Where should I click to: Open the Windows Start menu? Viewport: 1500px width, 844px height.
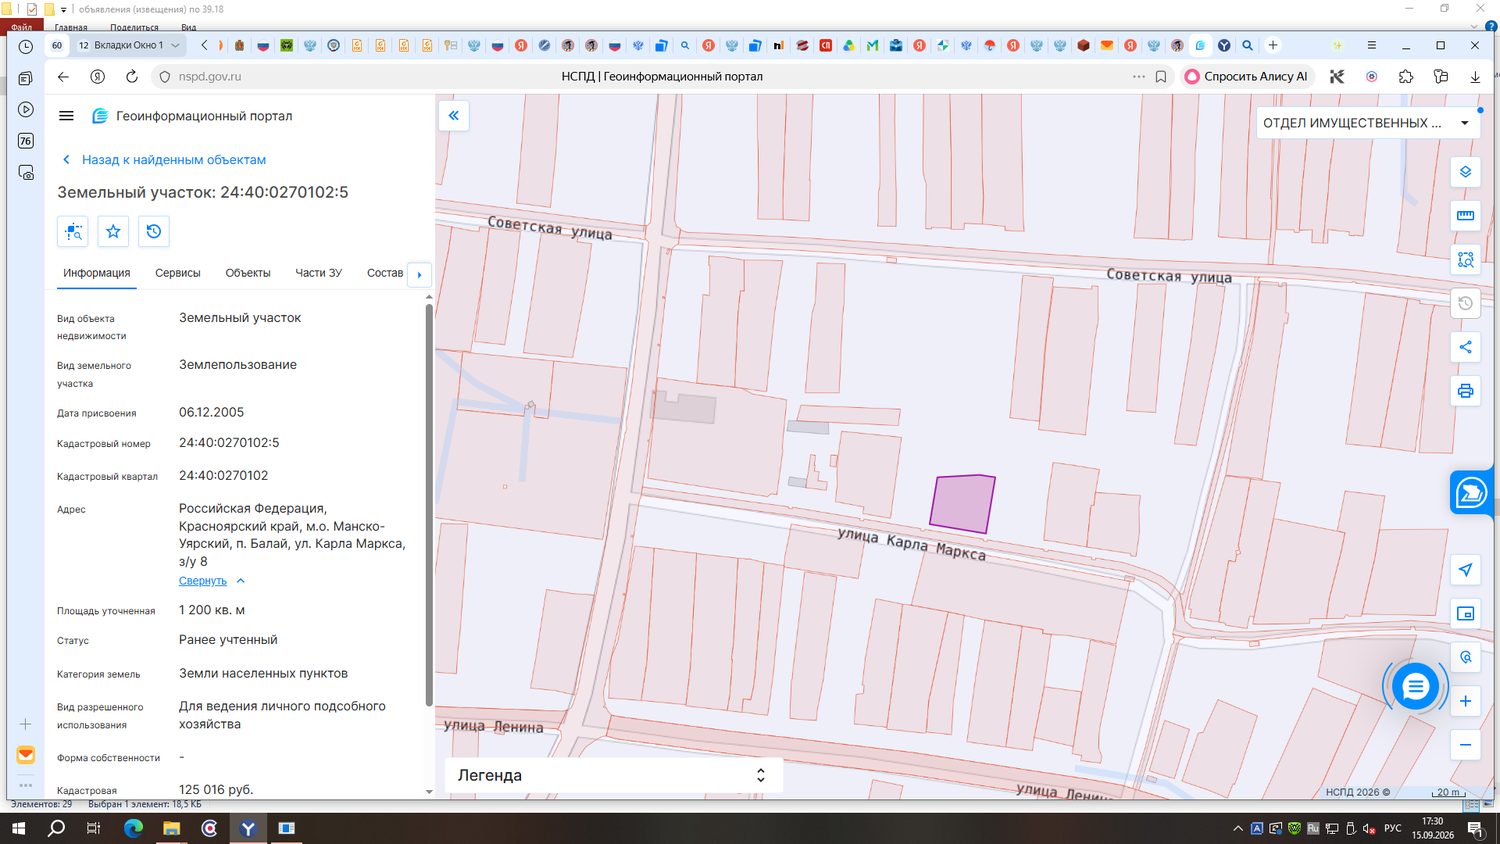coord(18,828)
